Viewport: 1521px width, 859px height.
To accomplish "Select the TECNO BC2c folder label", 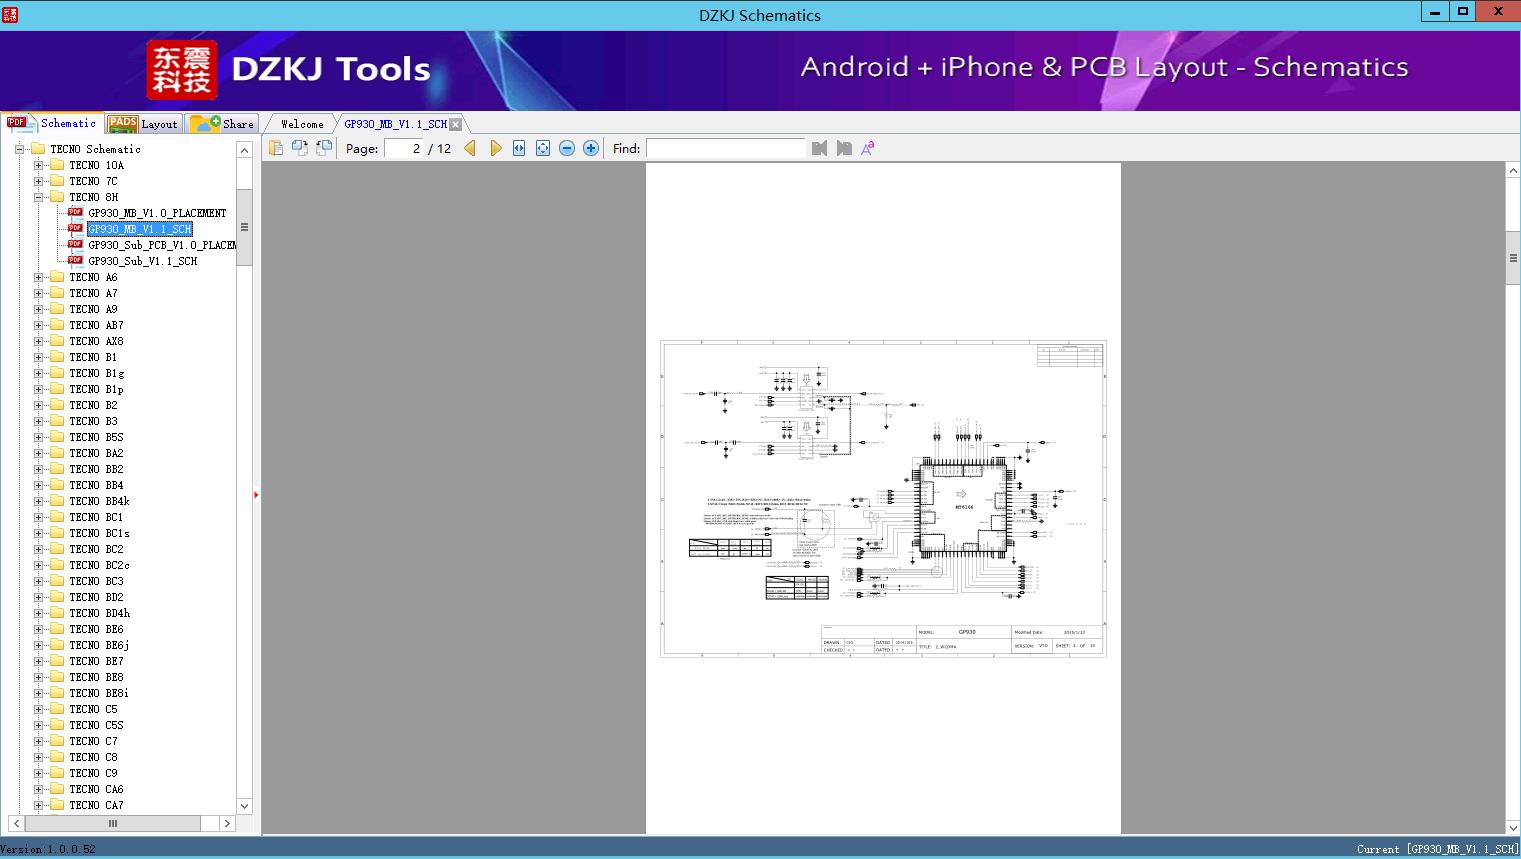I will click(x=99, y=565).
